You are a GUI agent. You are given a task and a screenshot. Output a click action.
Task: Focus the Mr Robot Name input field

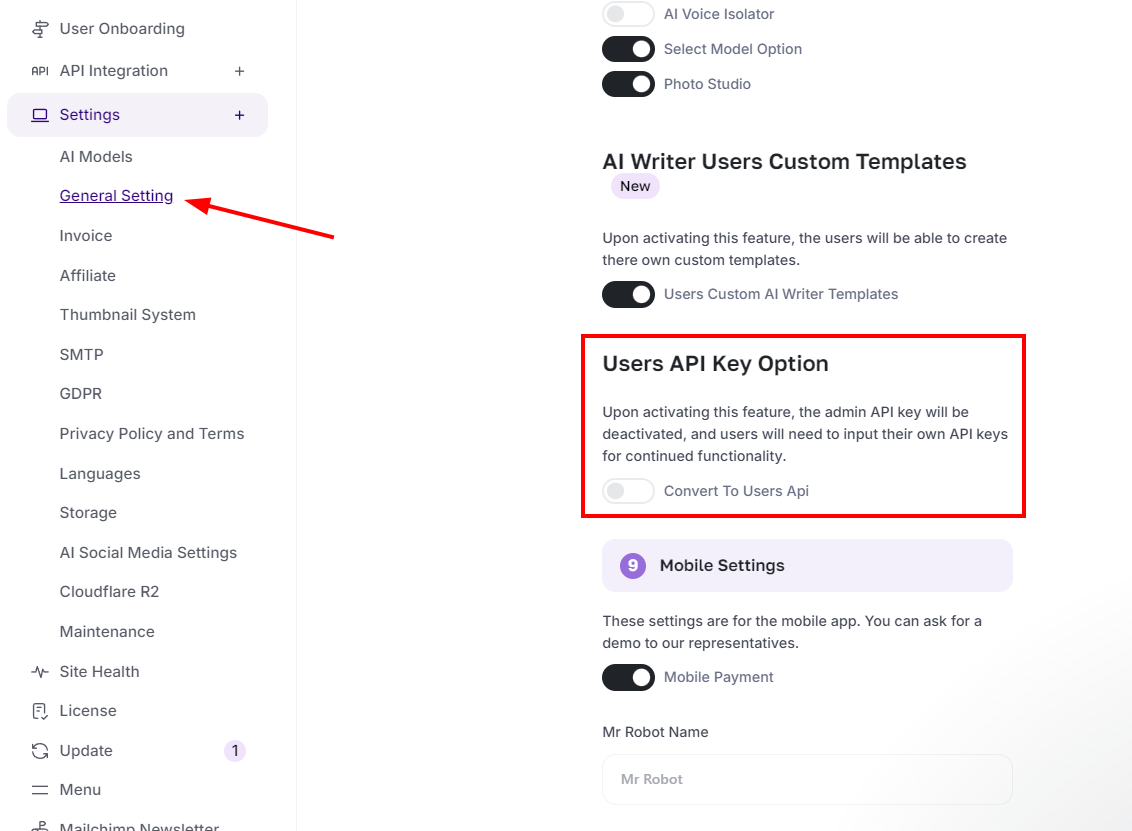point(806,779)
